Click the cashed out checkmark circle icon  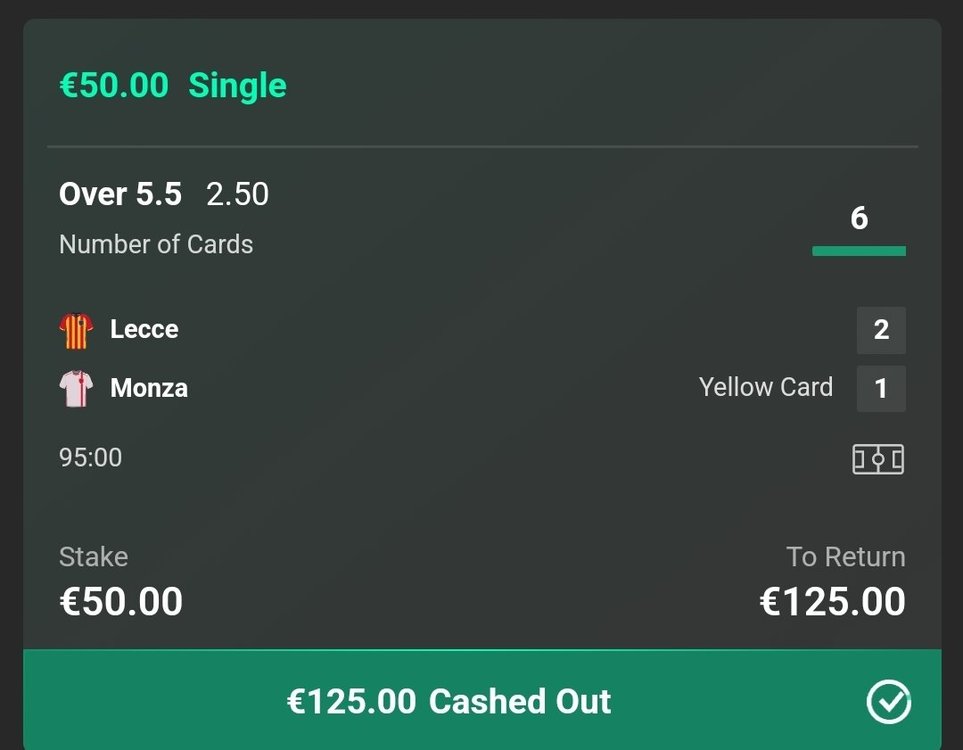coord(889,701)
